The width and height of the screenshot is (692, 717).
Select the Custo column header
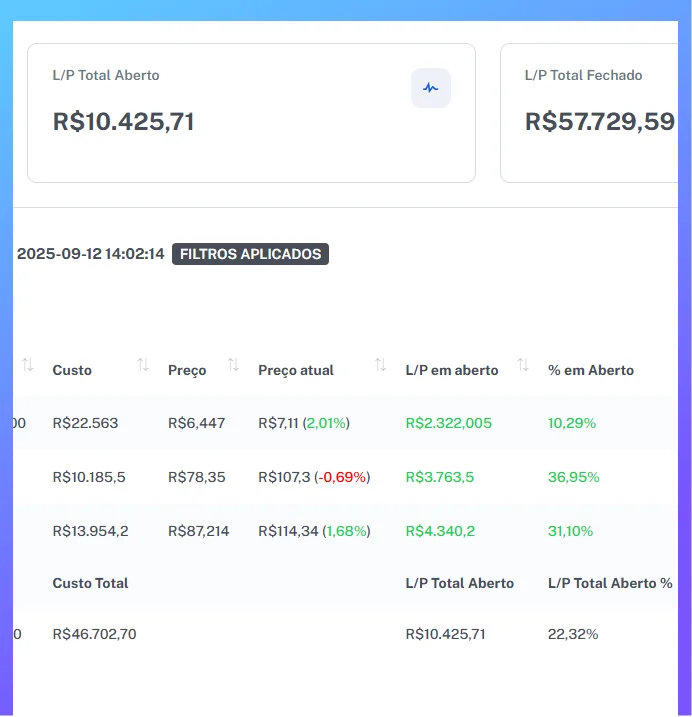(72, 370)
